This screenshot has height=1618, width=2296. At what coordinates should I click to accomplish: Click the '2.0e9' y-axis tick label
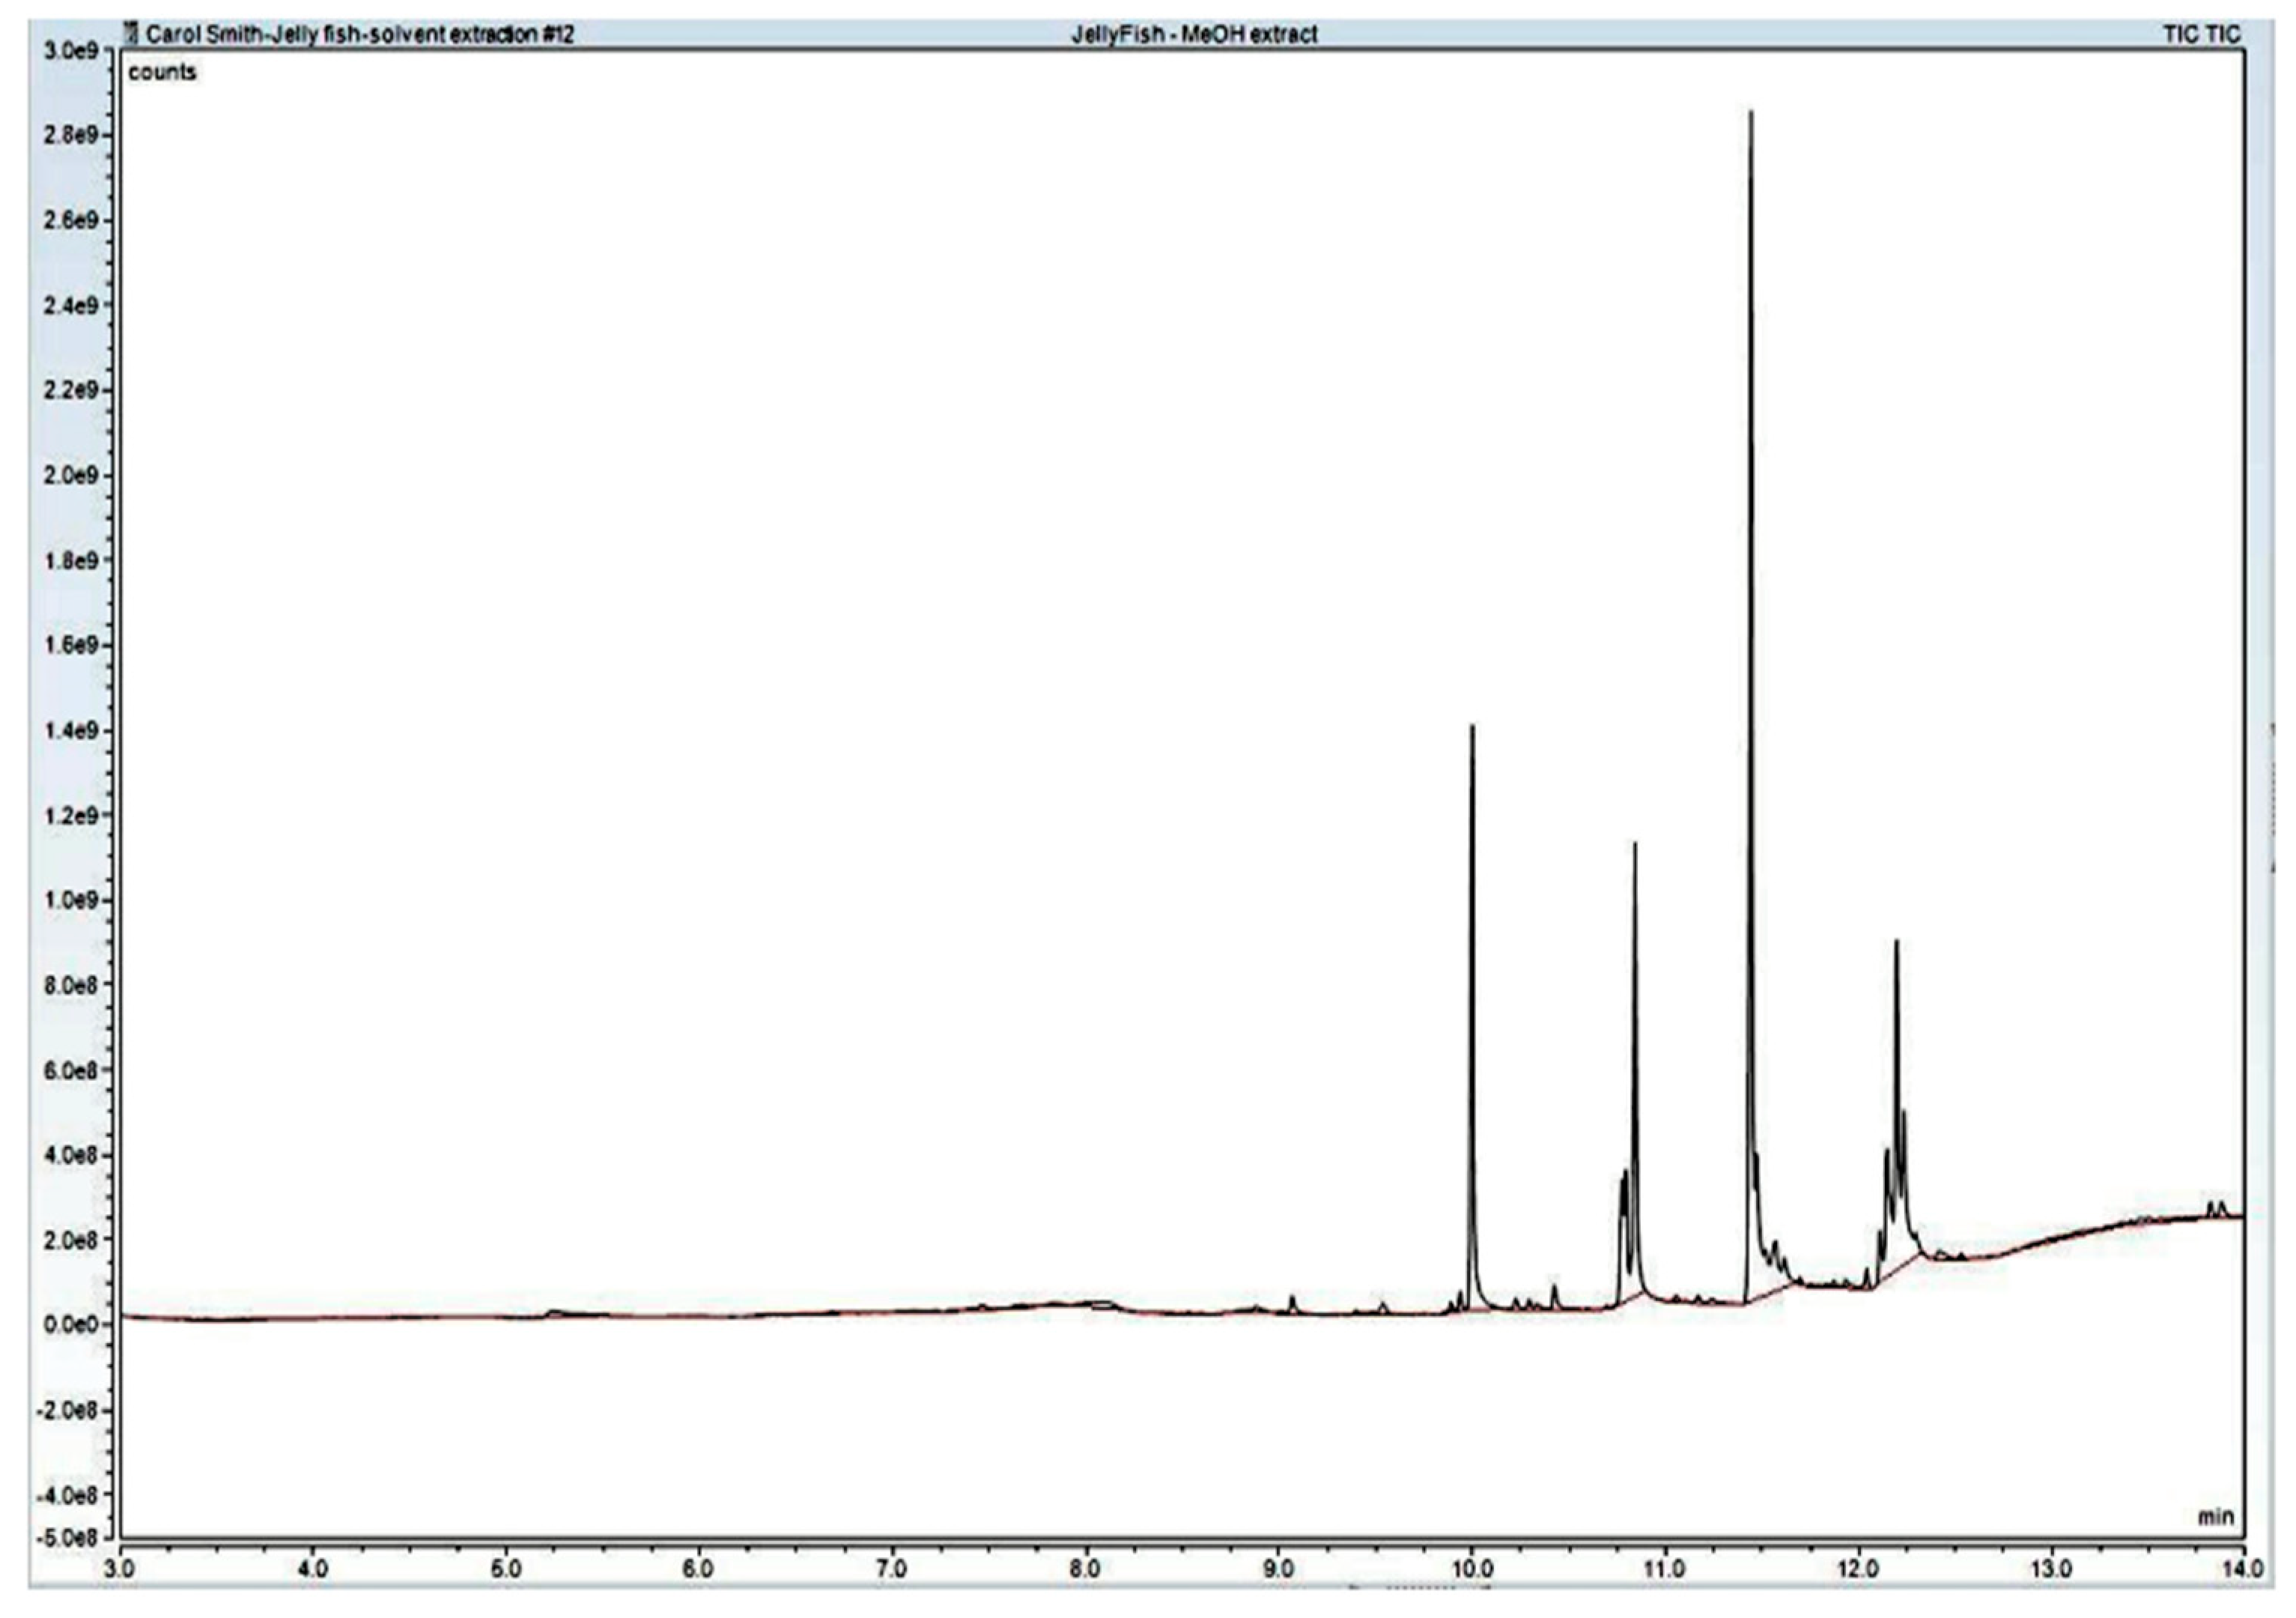72,476
